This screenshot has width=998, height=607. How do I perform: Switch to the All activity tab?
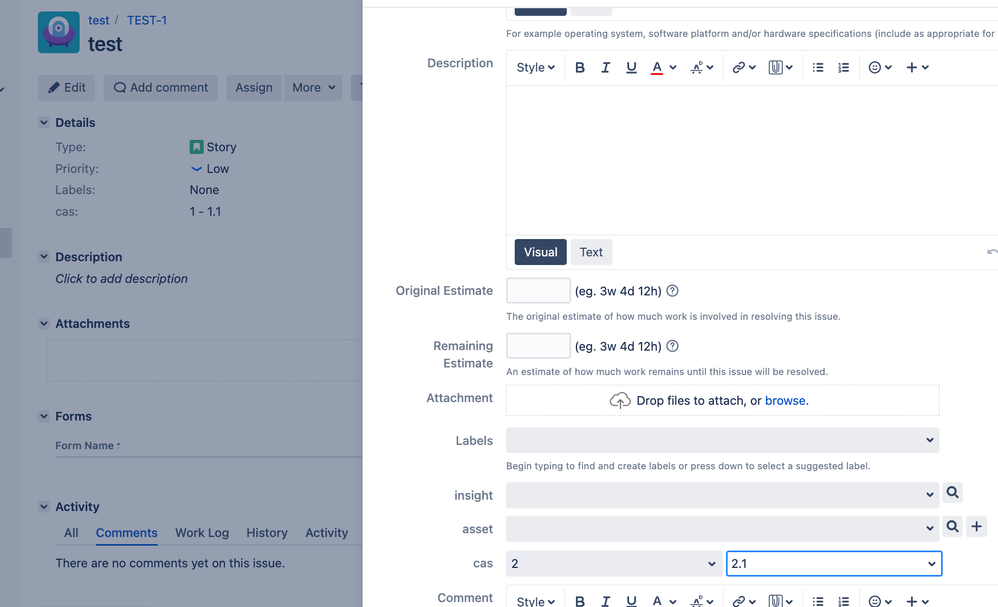[71, 533]
